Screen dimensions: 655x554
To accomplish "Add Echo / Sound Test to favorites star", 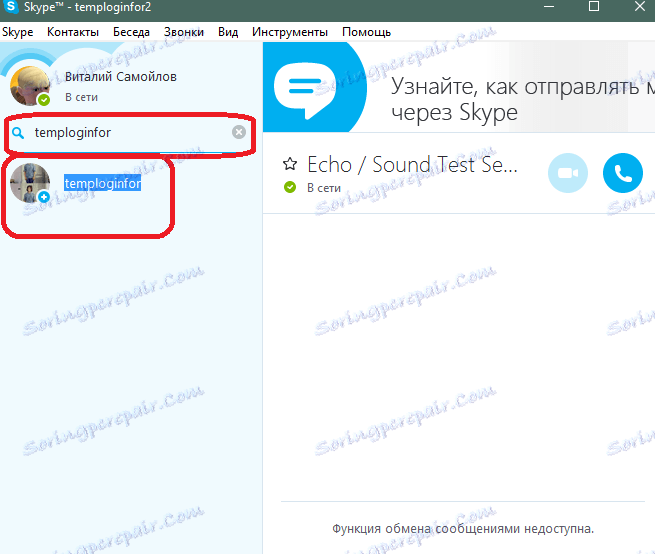I will point(290,164).
